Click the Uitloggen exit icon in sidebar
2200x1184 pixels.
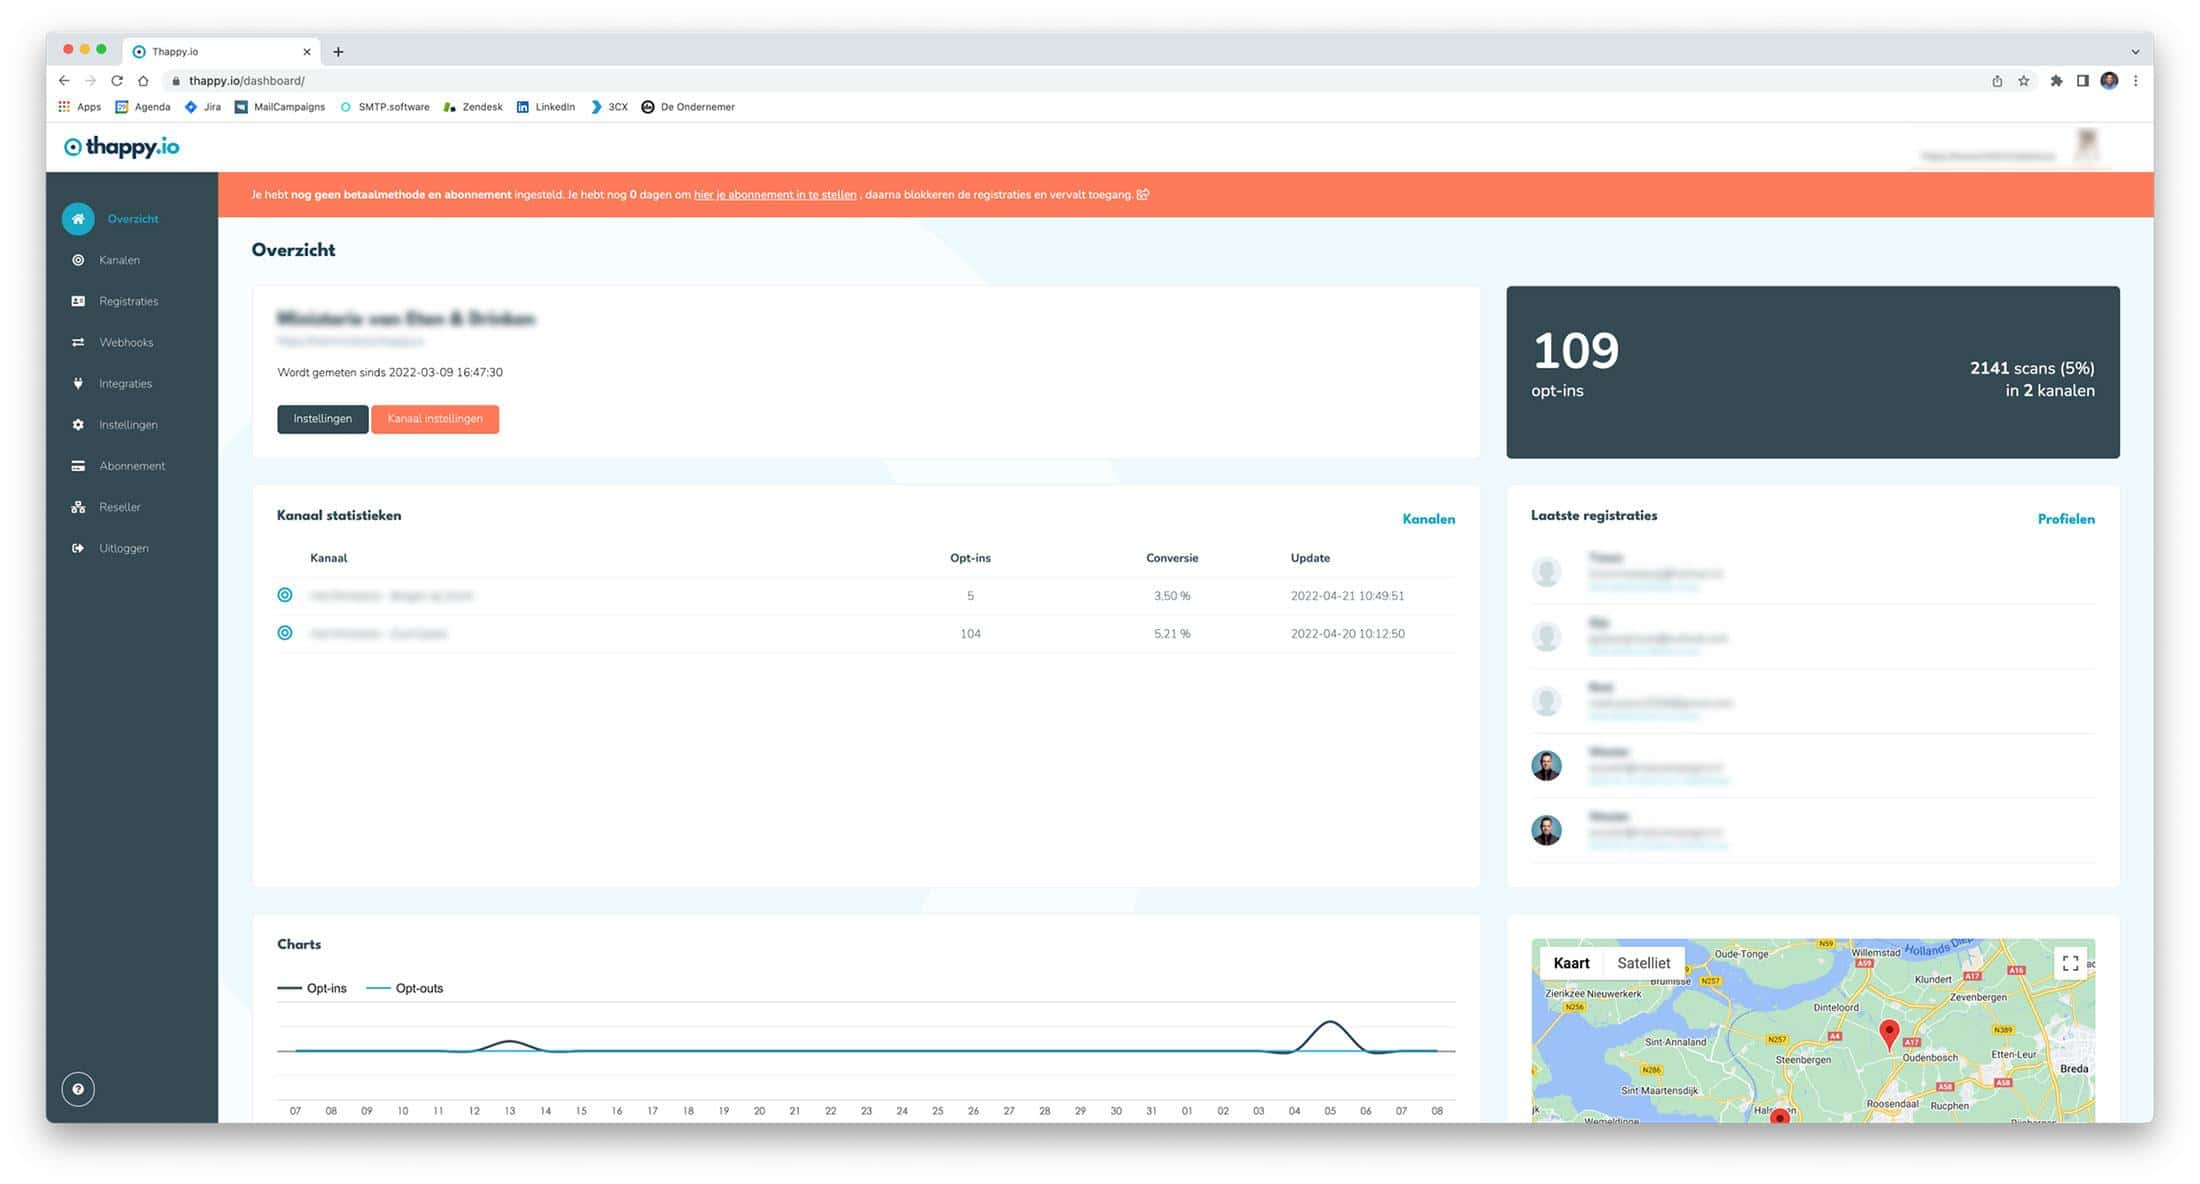(x=78, y=548)
